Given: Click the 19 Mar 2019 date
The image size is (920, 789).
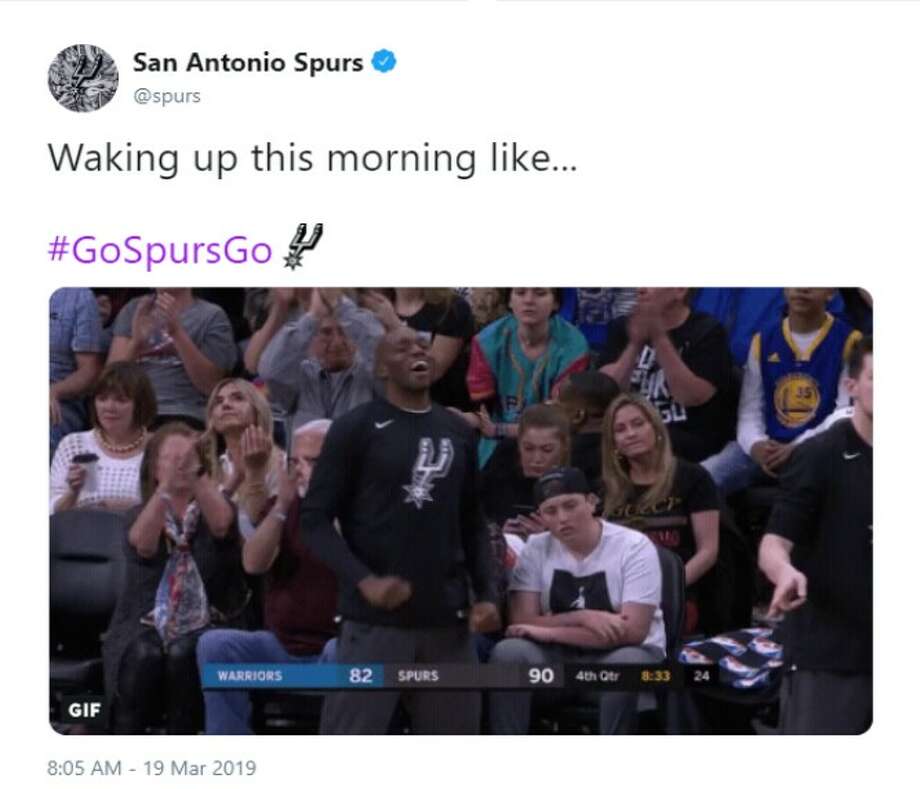Looking at the screenshot, I should (x=200, y=768).
